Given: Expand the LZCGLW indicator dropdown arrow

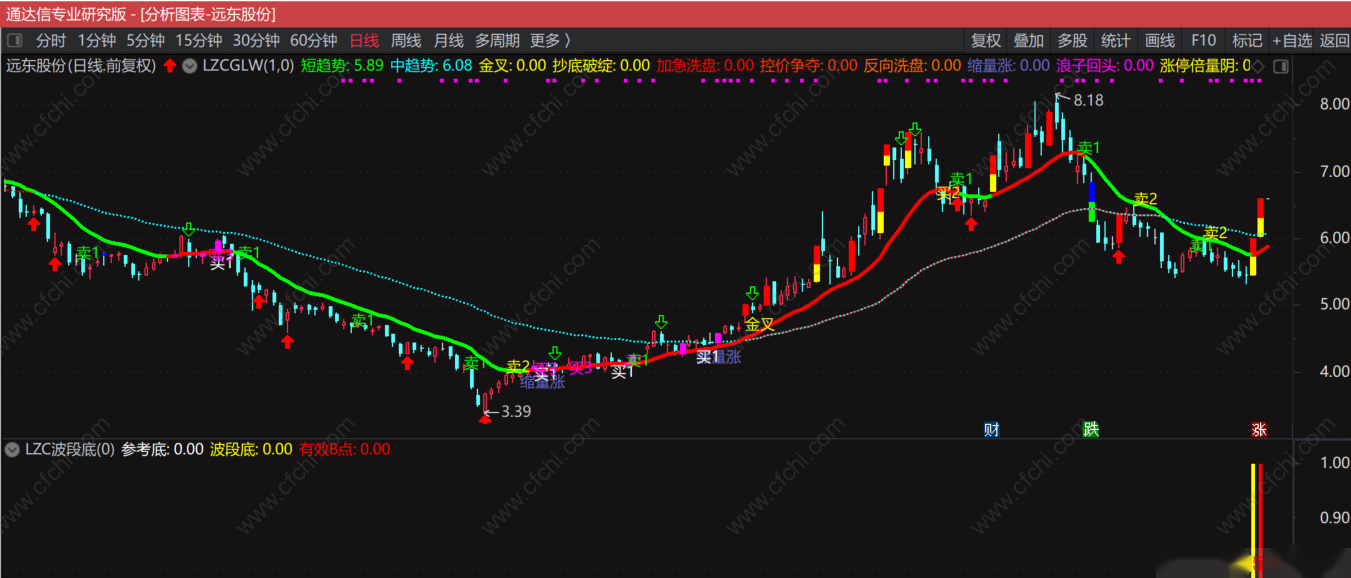Looking at the screenshot, I should click(x=188, y=66).
